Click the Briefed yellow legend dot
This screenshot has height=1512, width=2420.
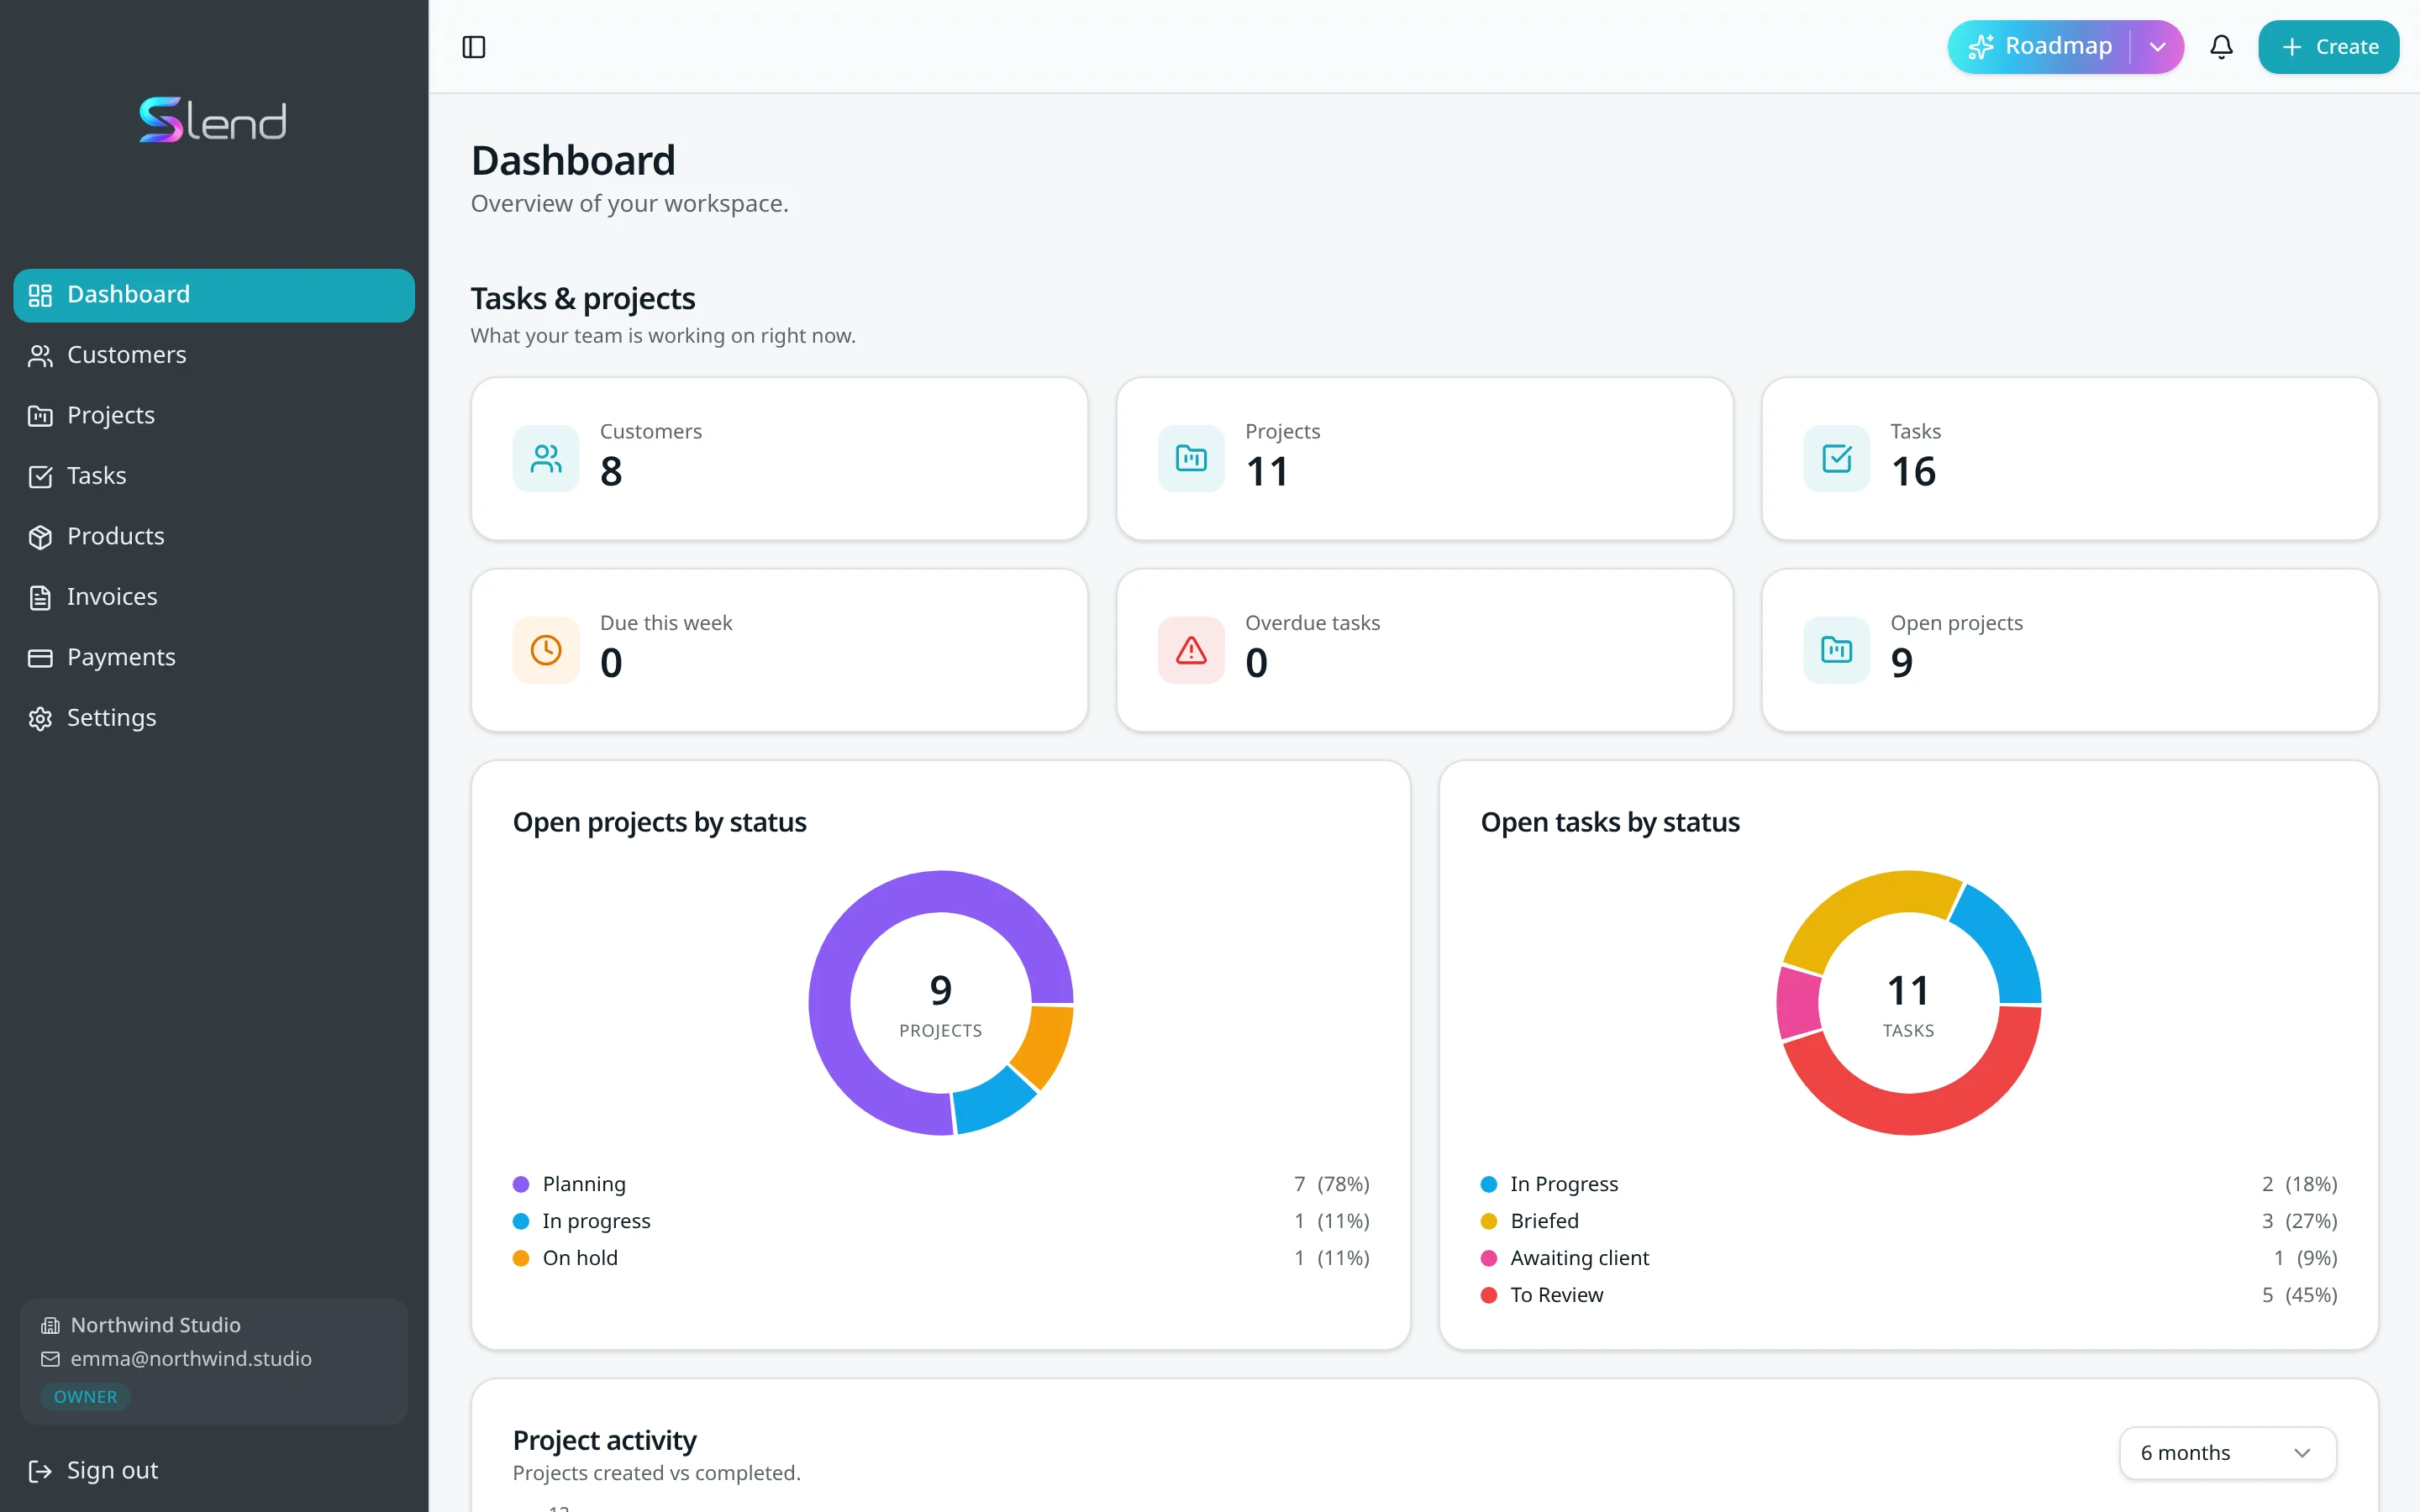coord(1488,1222)
